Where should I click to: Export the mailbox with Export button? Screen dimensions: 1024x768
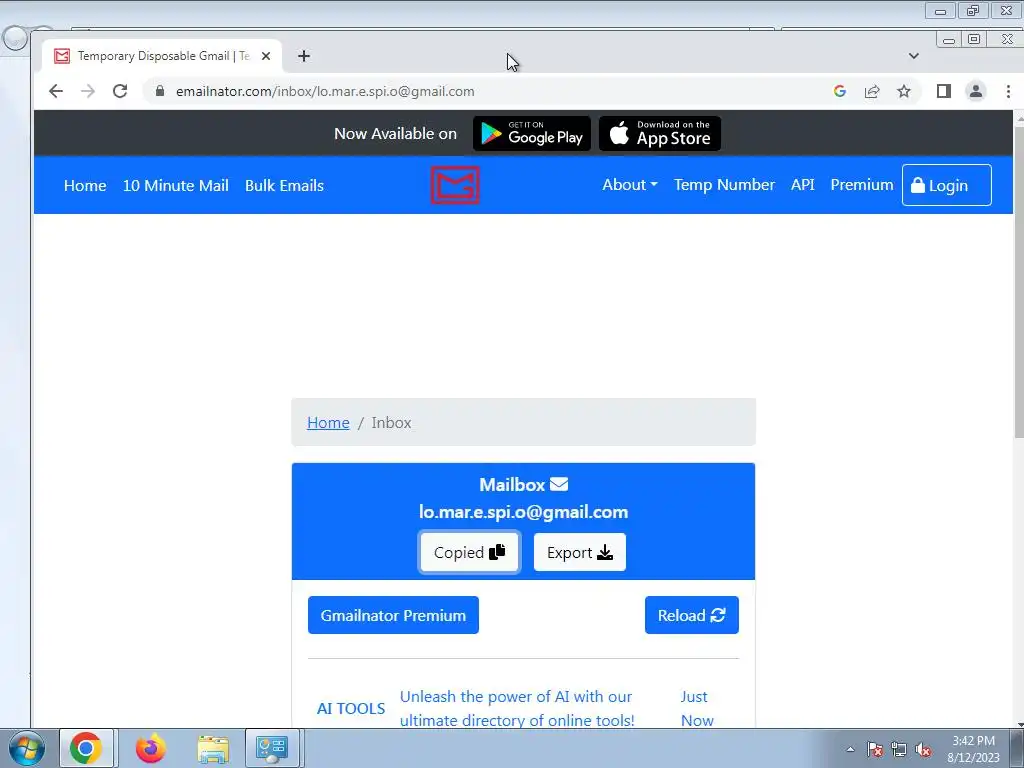pyautogui.click(x=579, y=552)
